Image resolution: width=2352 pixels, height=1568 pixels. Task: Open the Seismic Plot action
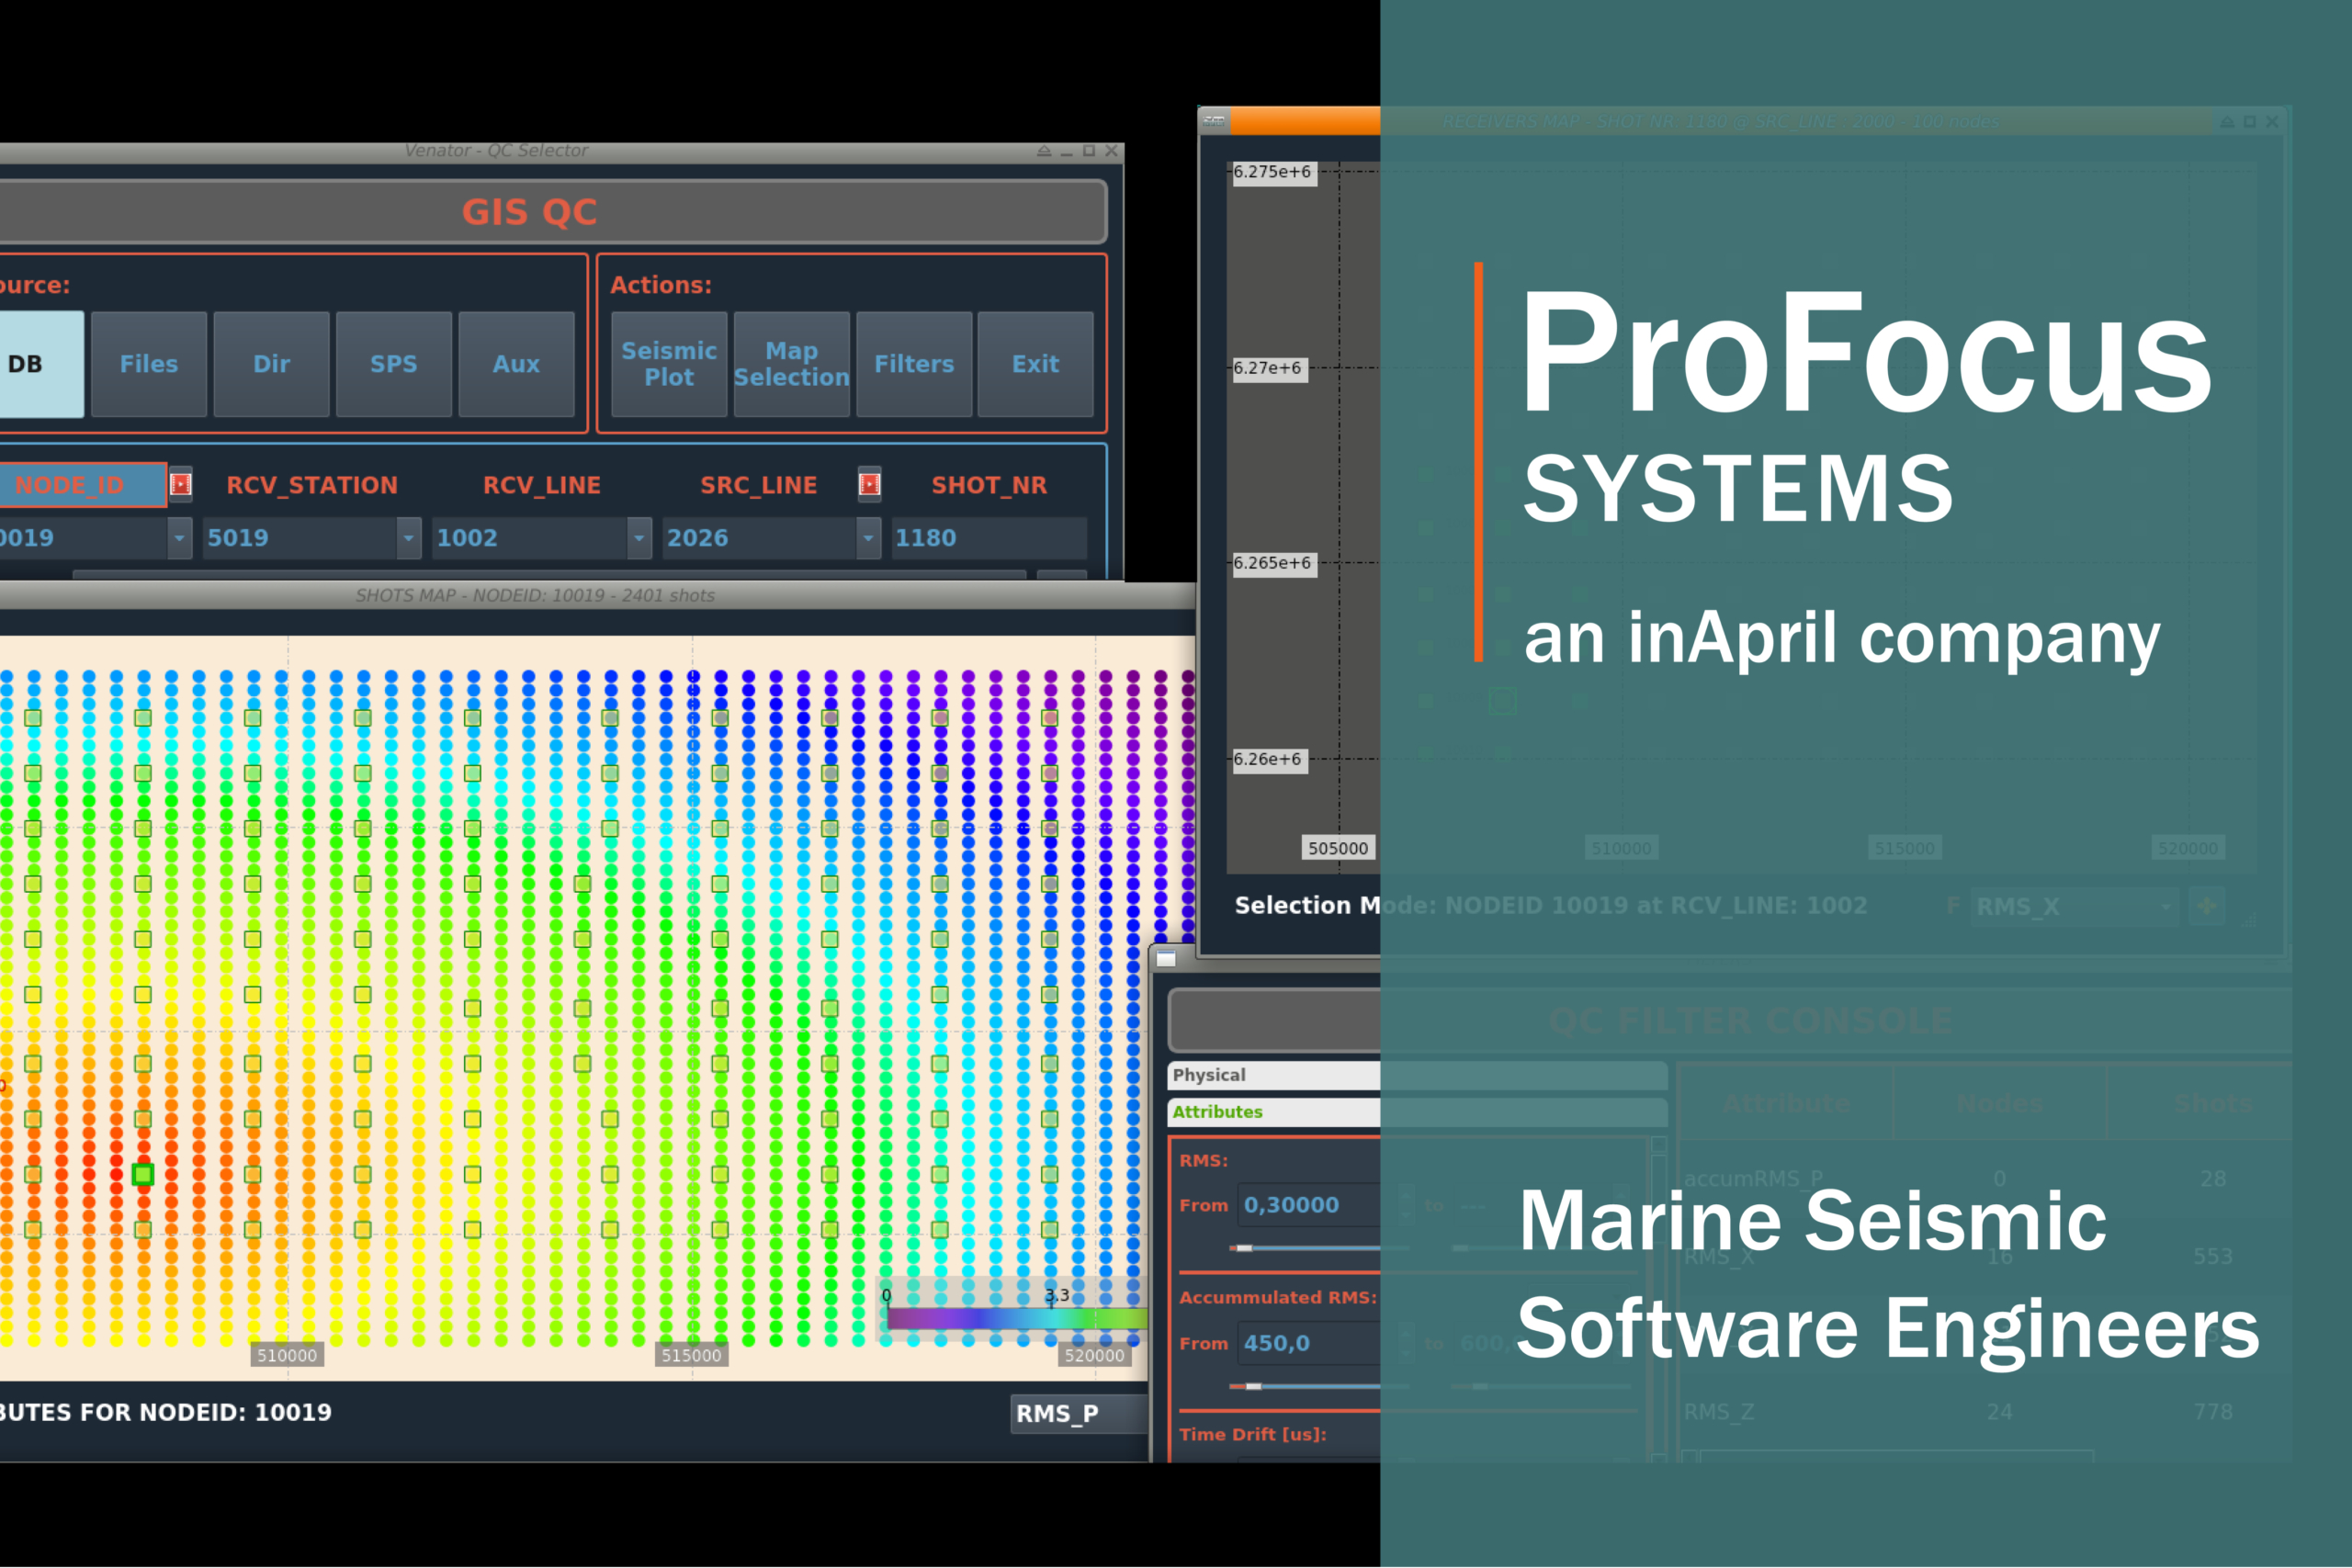tap(669, 364)
